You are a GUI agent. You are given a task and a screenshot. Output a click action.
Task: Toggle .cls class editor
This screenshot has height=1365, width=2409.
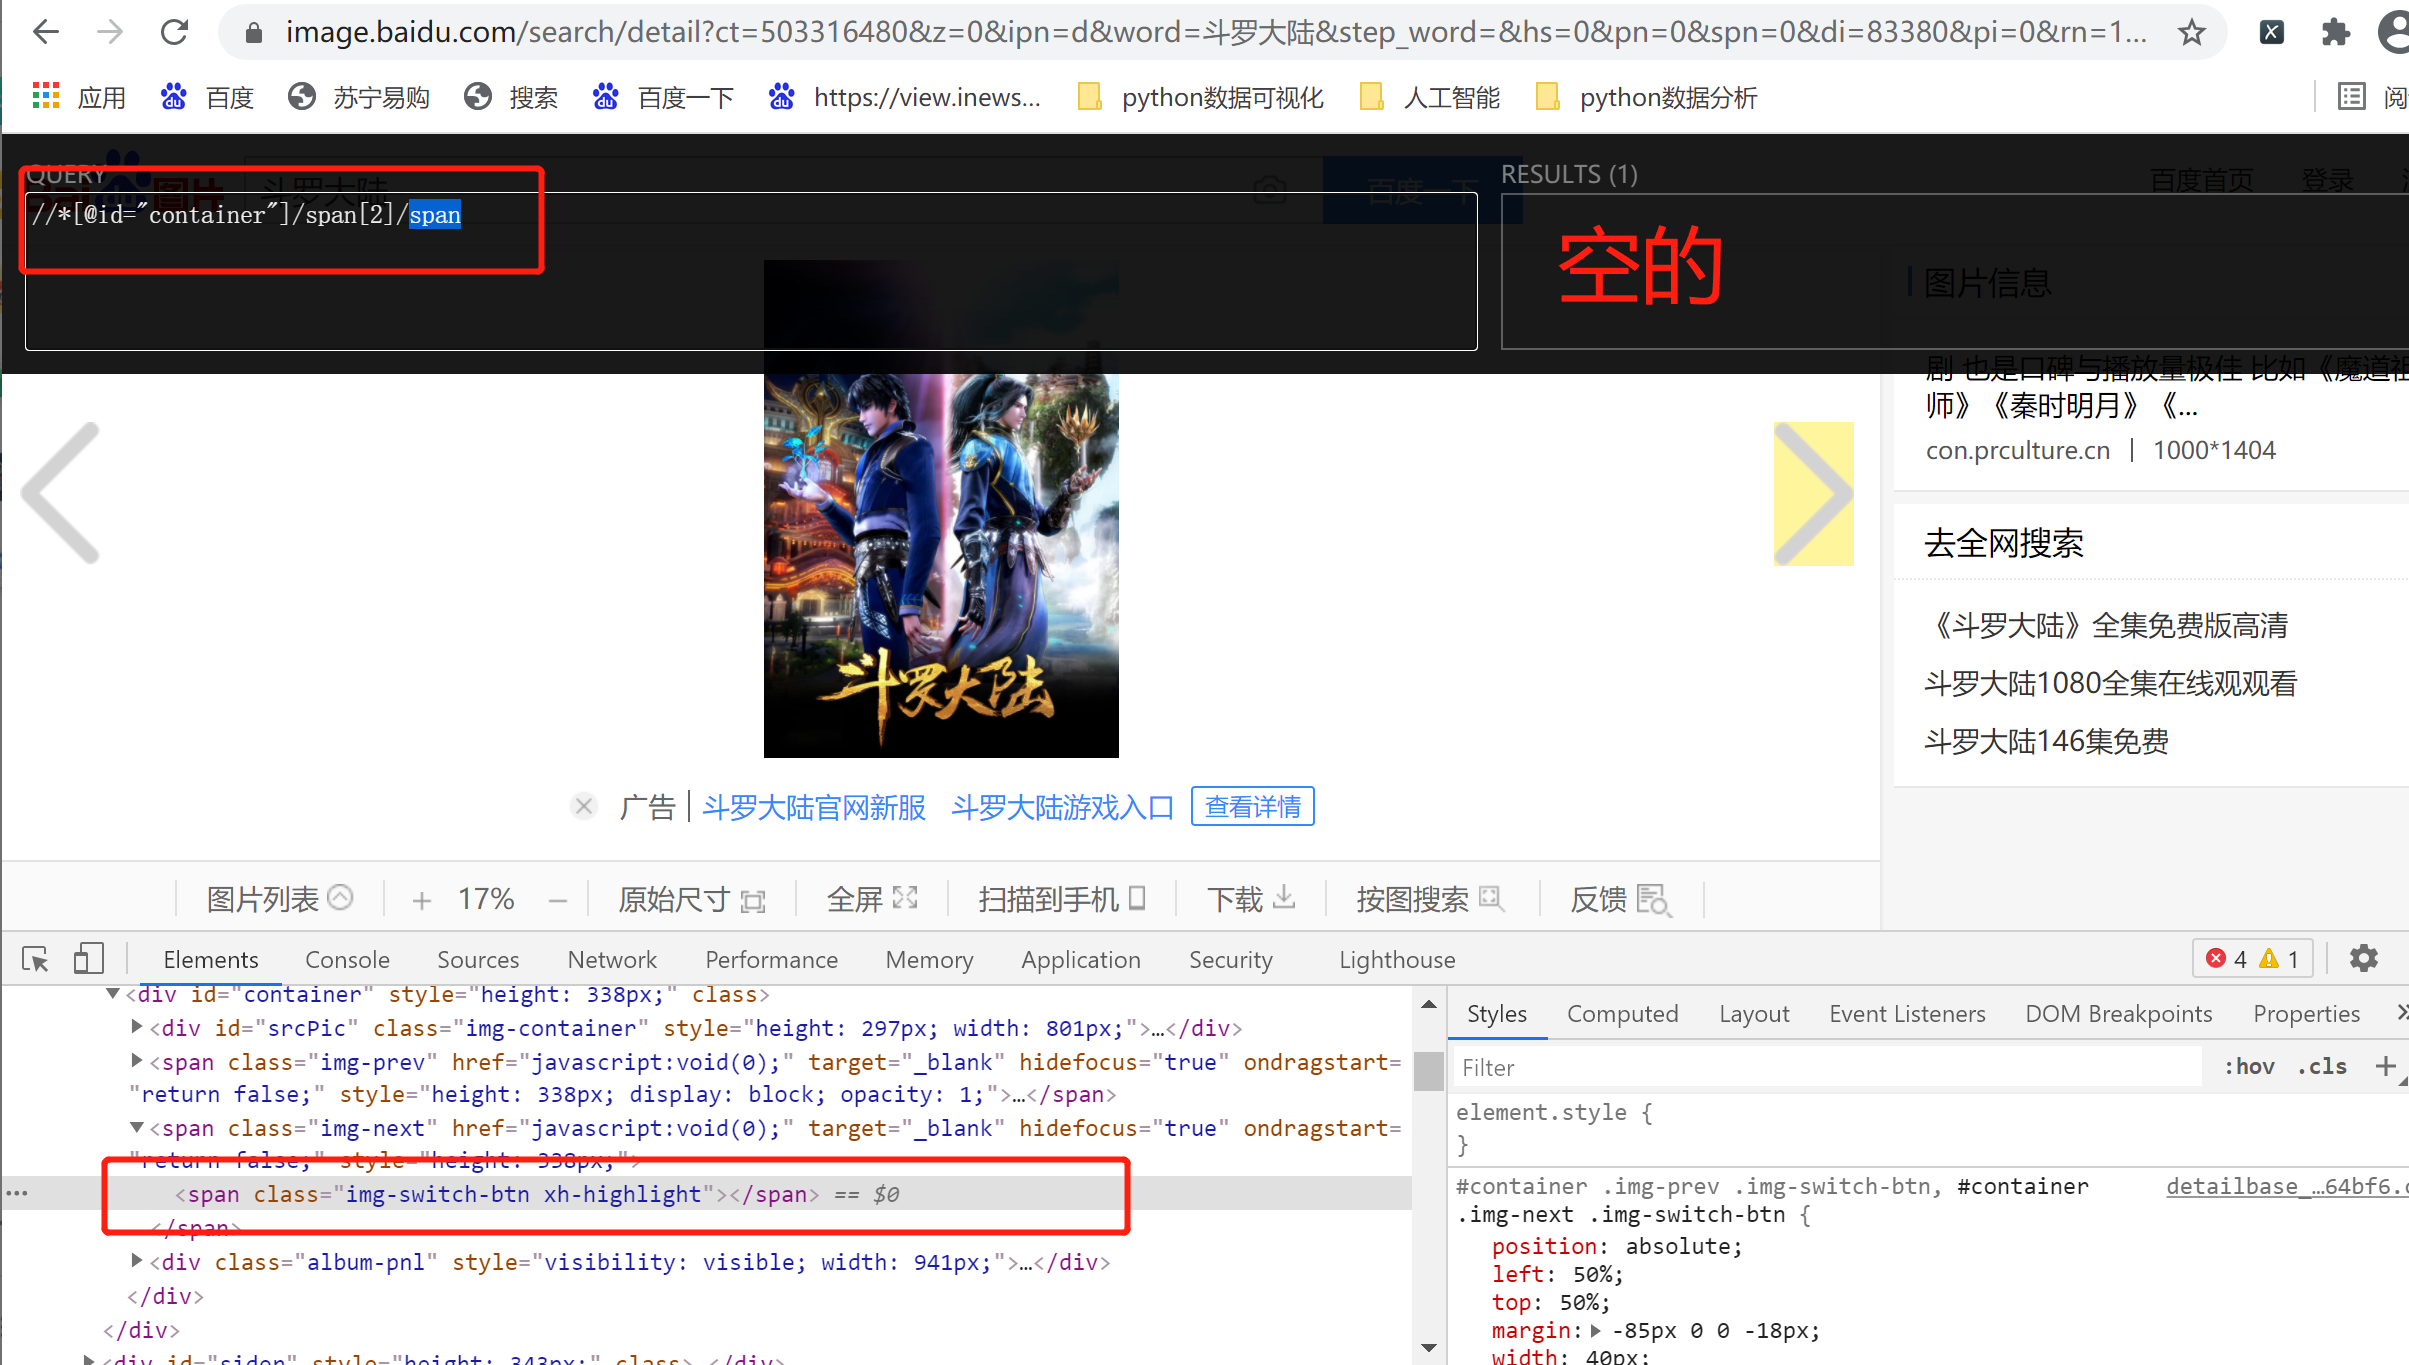[x=2321, y=1067]
